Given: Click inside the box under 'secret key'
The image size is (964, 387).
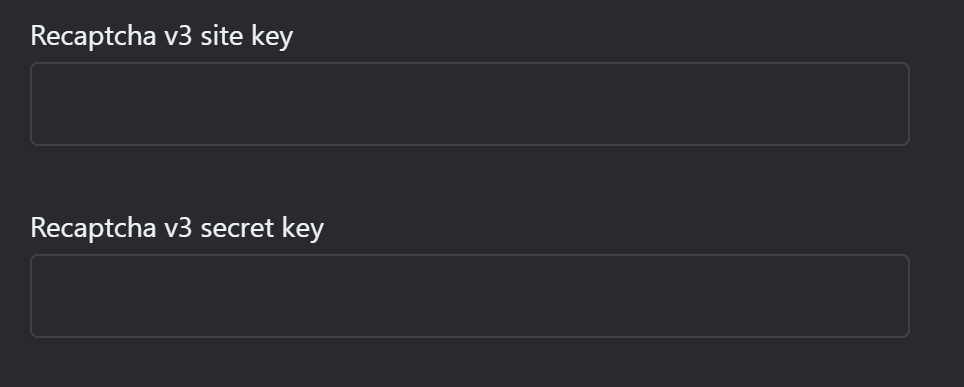Looking at the screenshot, I should (x=470, y=296).
